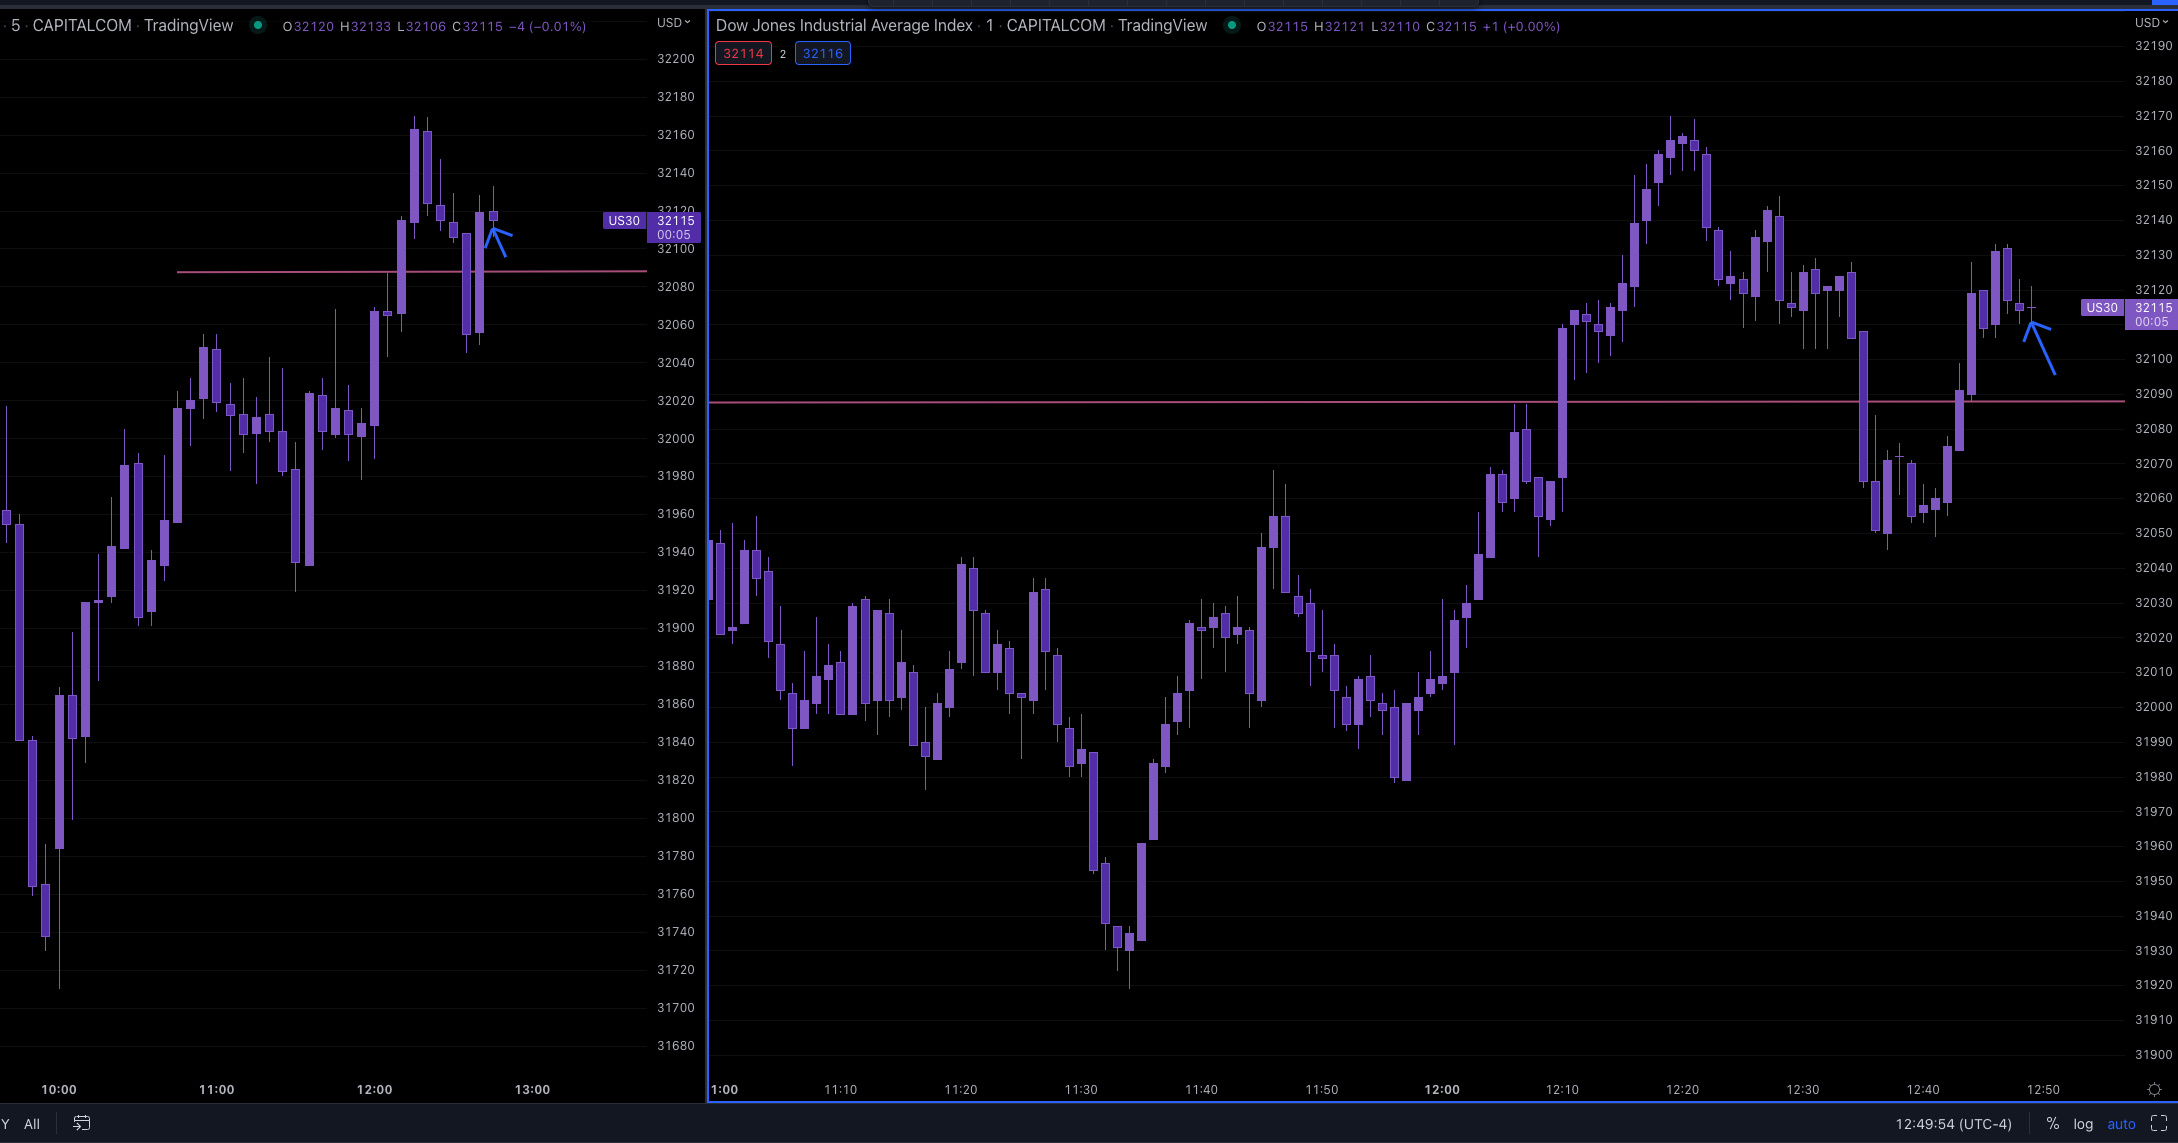This screenshot has height=1143, width=2178.
Task: Click the green data-connection dot on the Dow Jones chart
Action: [1234, 26]
